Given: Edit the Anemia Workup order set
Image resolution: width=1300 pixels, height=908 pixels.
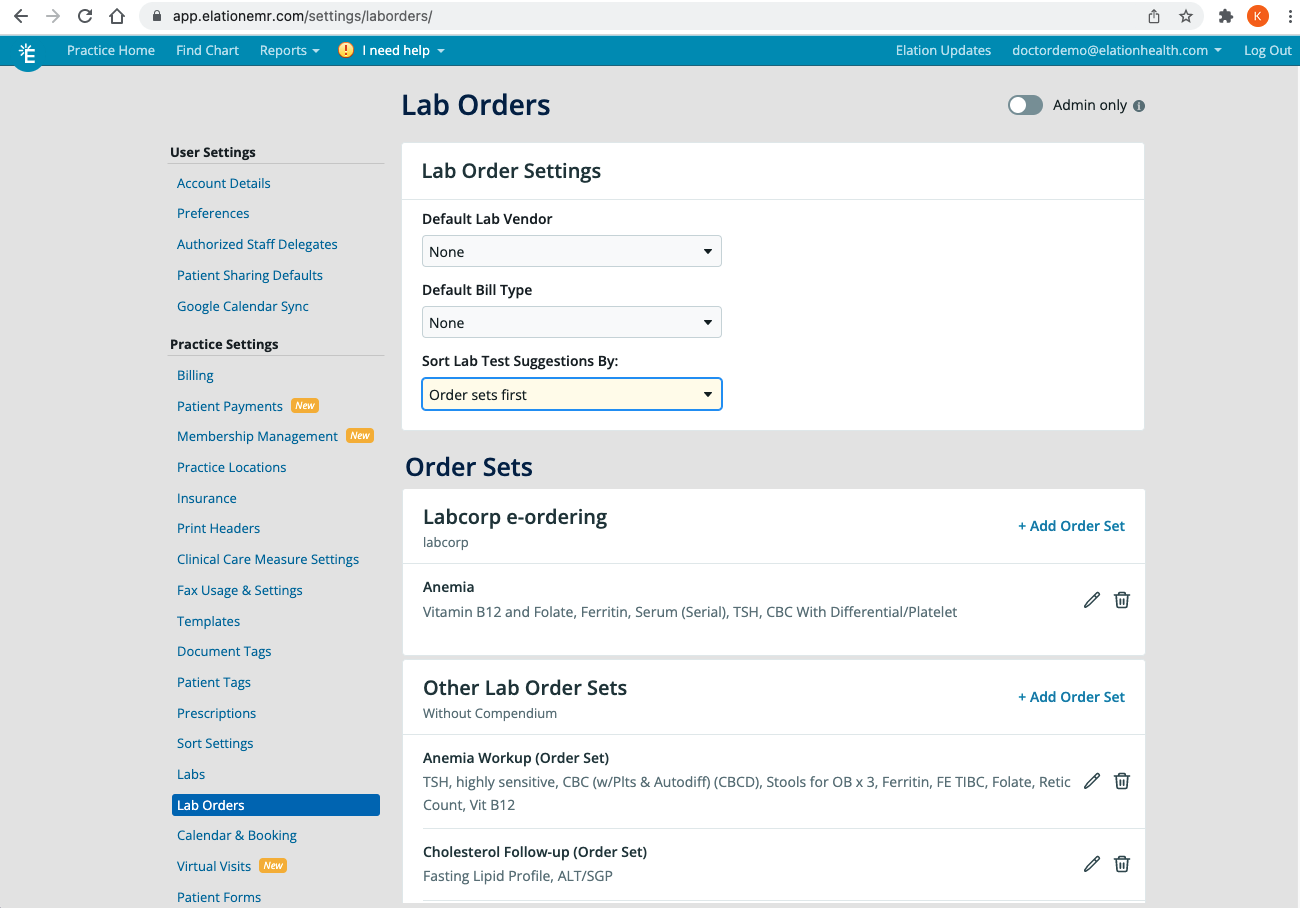Looking at the screenshot, I should [x=1091, y=780].
